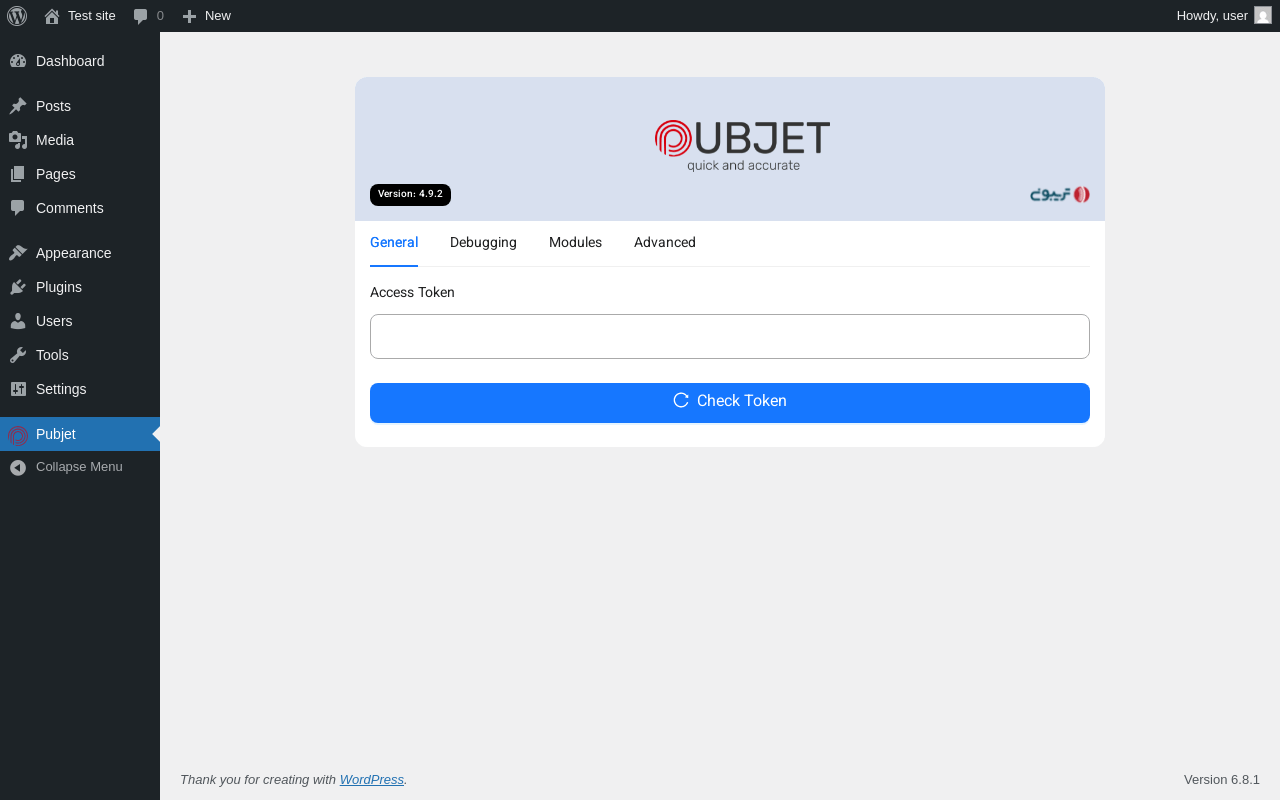Click the Pubjet fingerprint sidebar icon
1280x800 pixels.
[18, 435]
